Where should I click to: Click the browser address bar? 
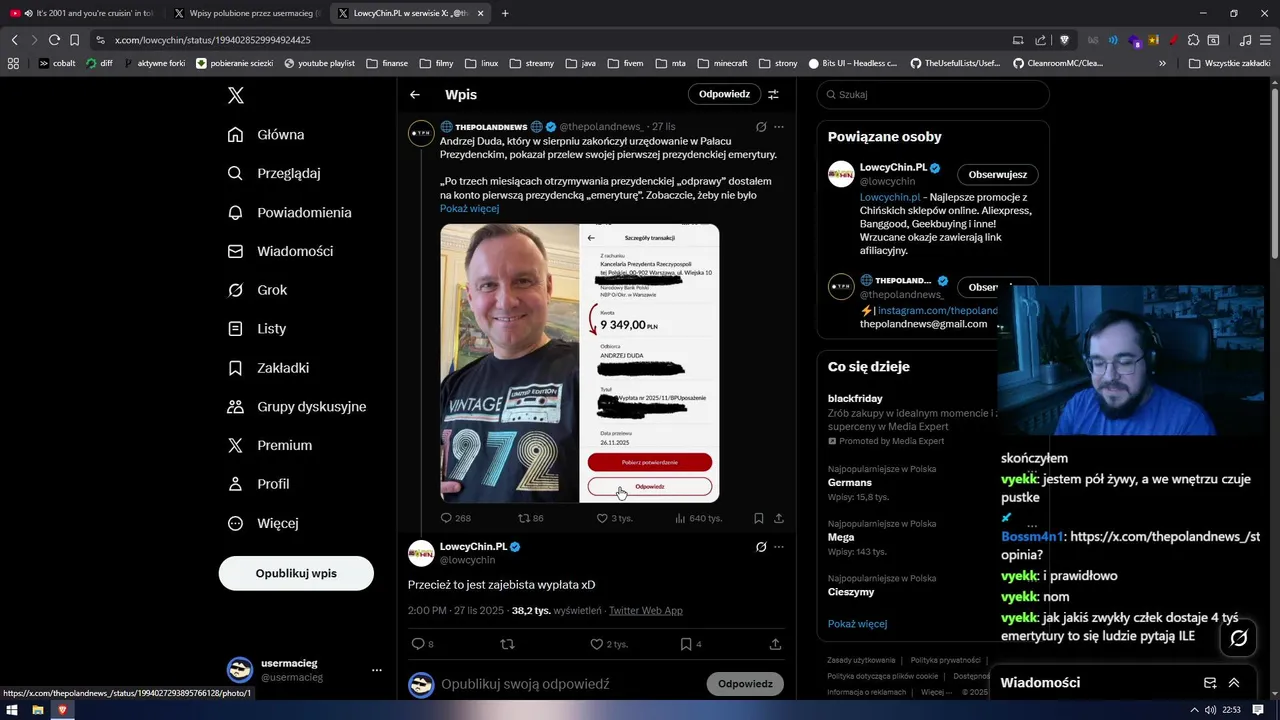click(550, 40)
